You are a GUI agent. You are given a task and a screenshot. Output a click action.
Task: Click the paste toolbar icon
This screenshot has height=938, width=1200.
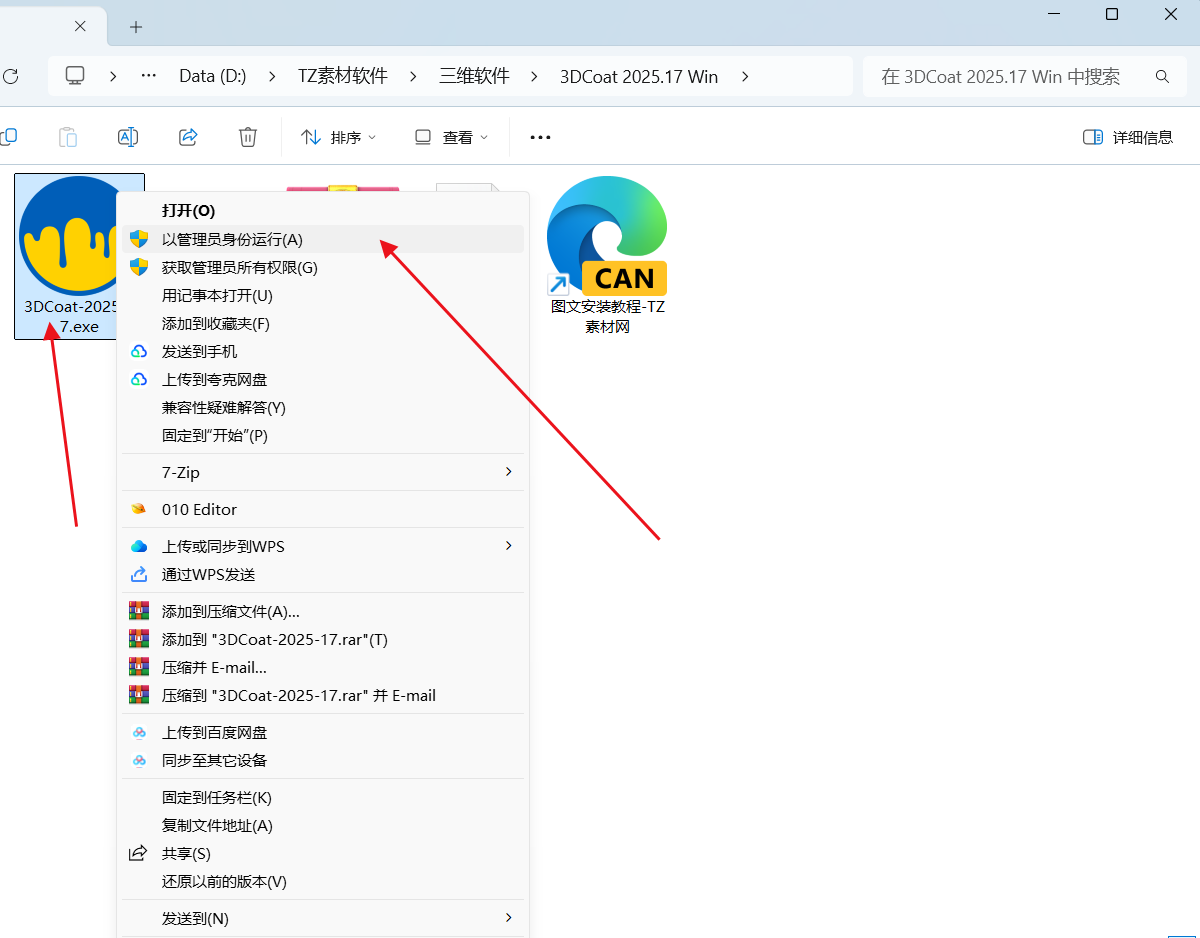[68, 137]
